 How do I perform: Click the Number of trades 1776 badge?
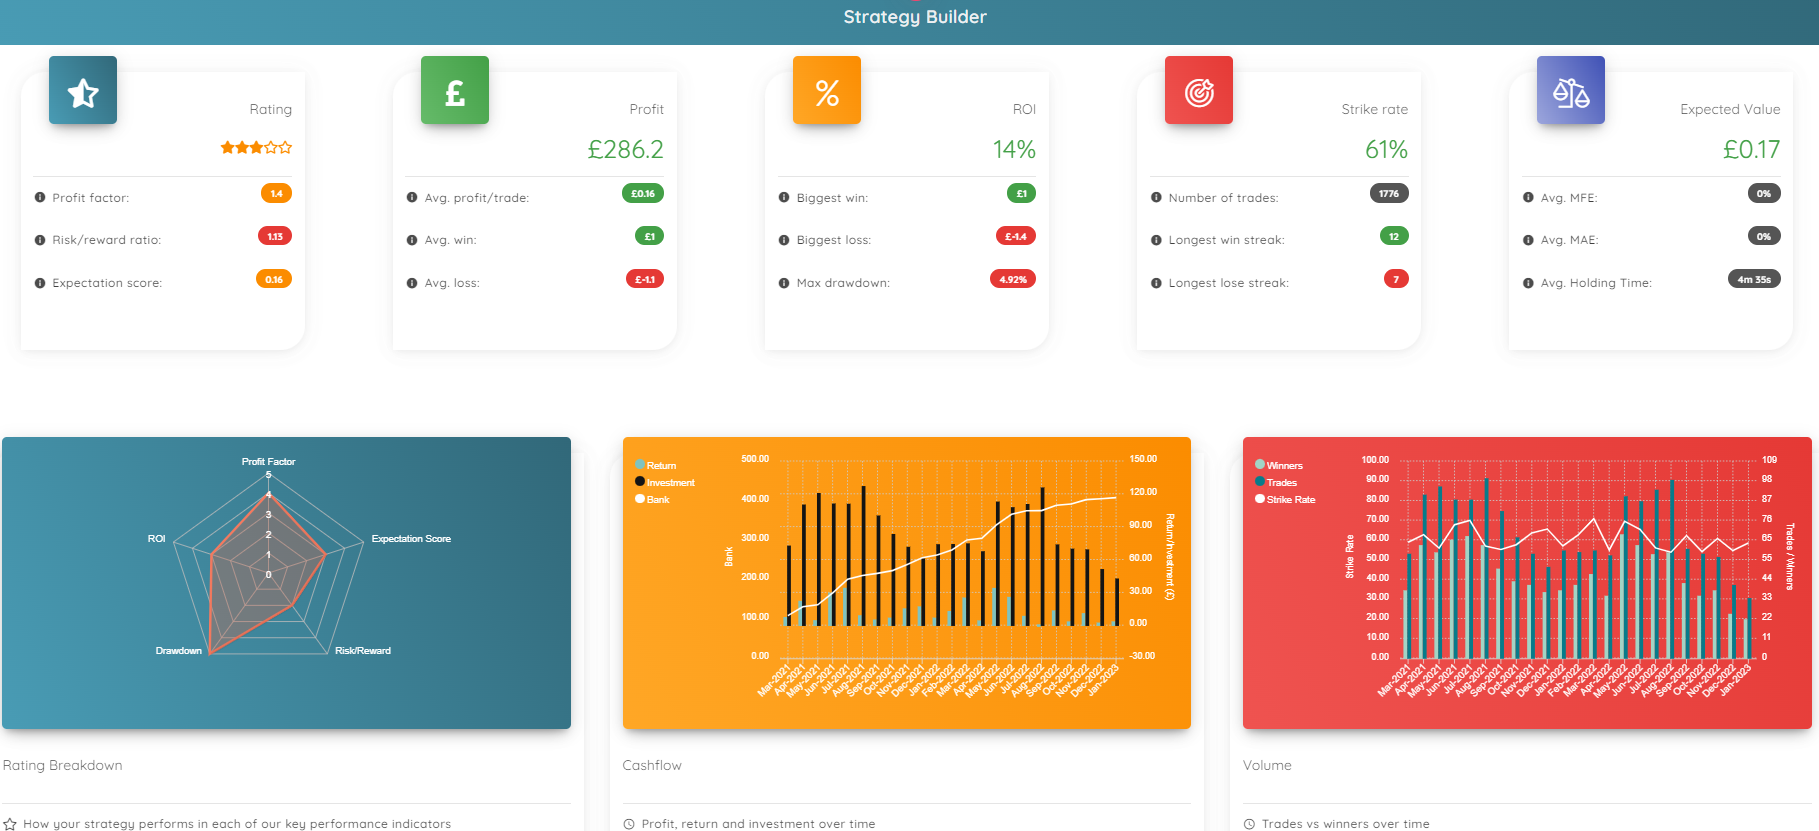pos(1388,194)
